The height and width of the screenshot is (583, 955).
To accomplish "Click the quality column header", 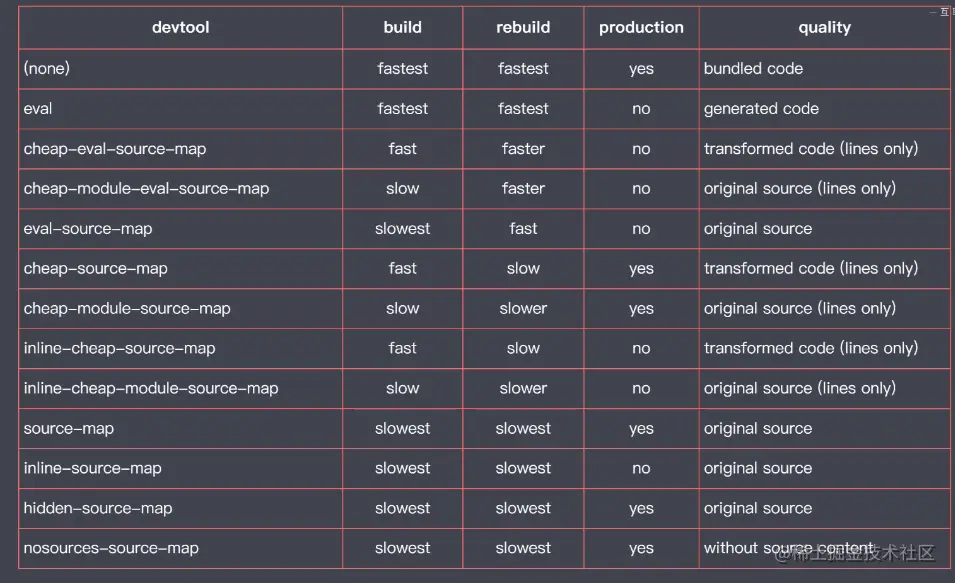I will (825, 27).
